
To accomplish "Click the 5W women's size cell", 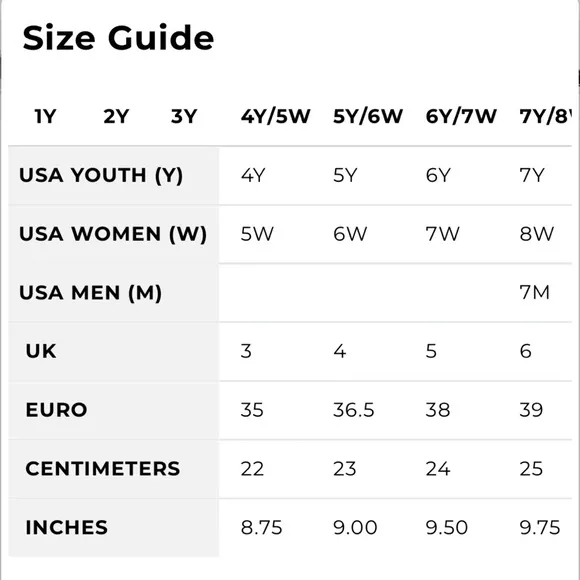I will coord(257,234).
